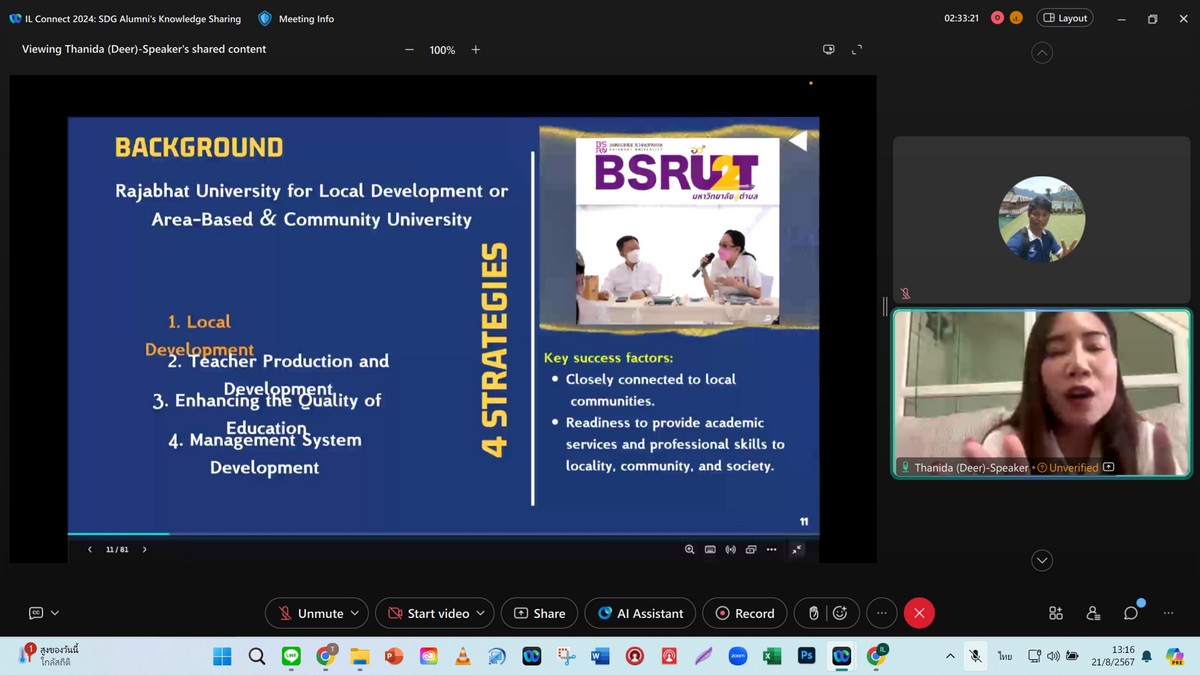Click the zoom magnifier in slide toolbar
Viewport: 1200px width, 675px height.
click(x=690, y=549)
